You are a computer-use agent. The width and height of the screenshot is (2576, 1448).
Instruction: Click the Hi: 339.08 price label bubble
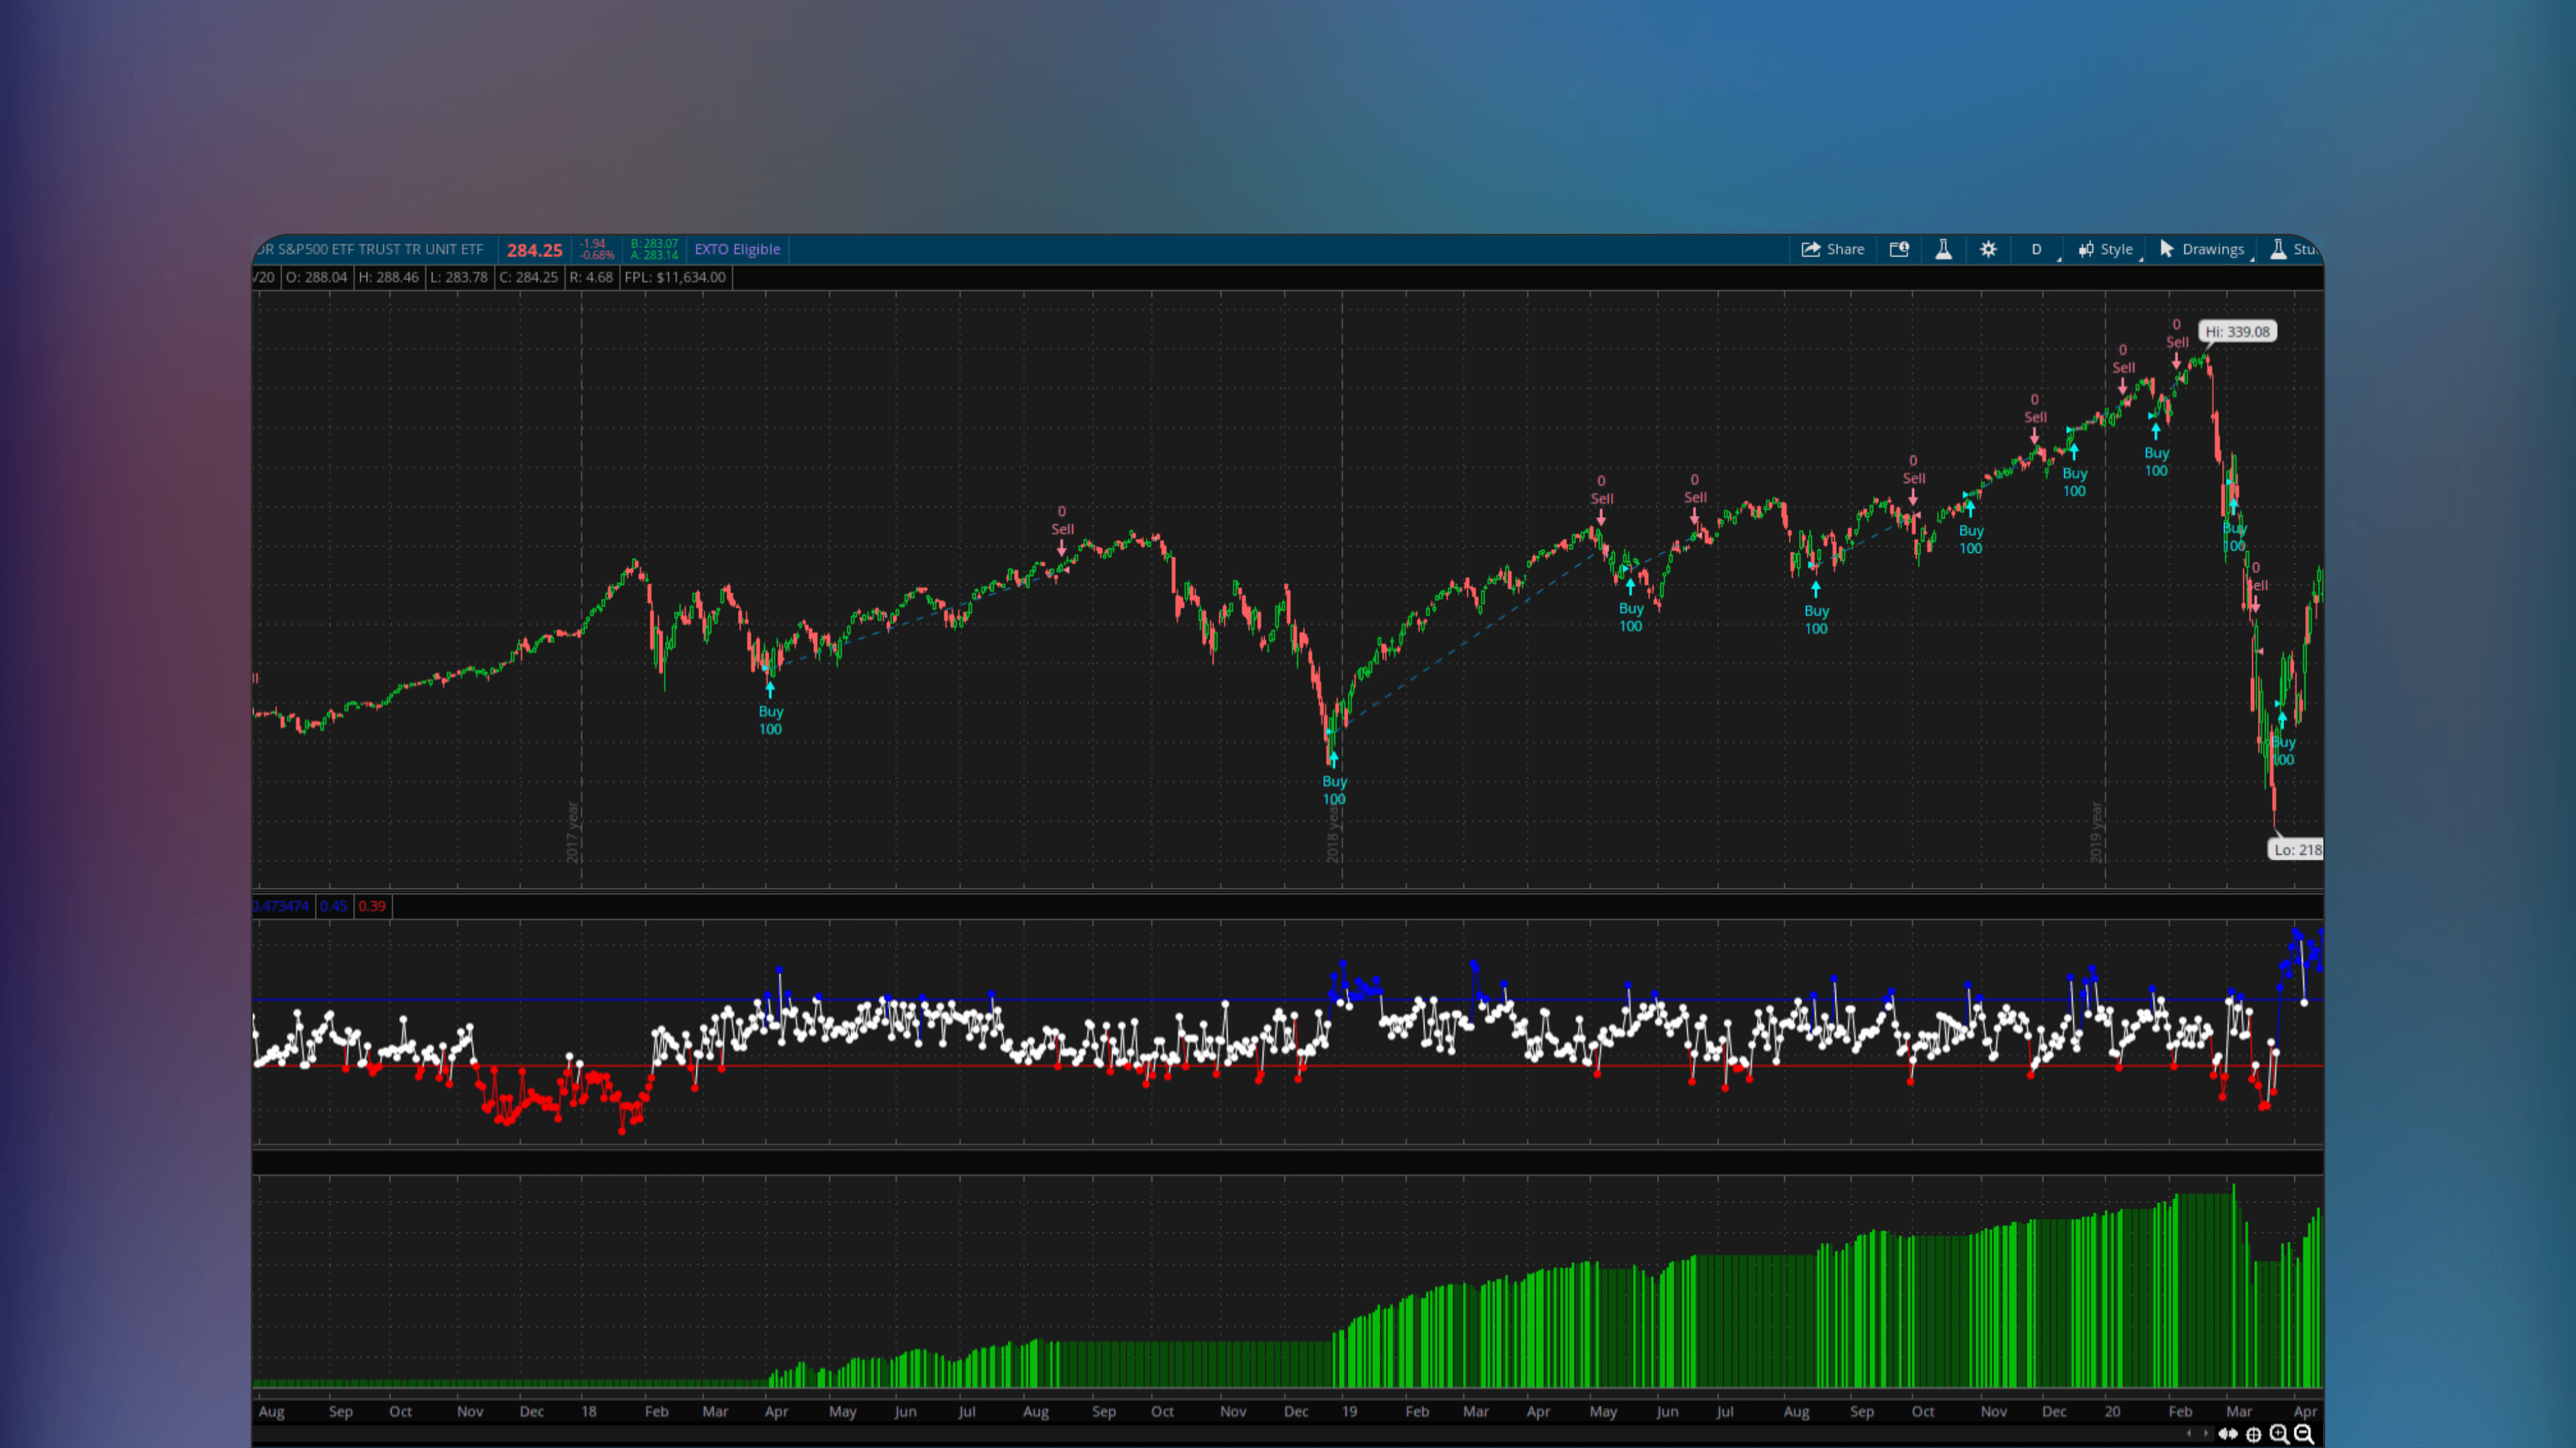coord(2237,331)
